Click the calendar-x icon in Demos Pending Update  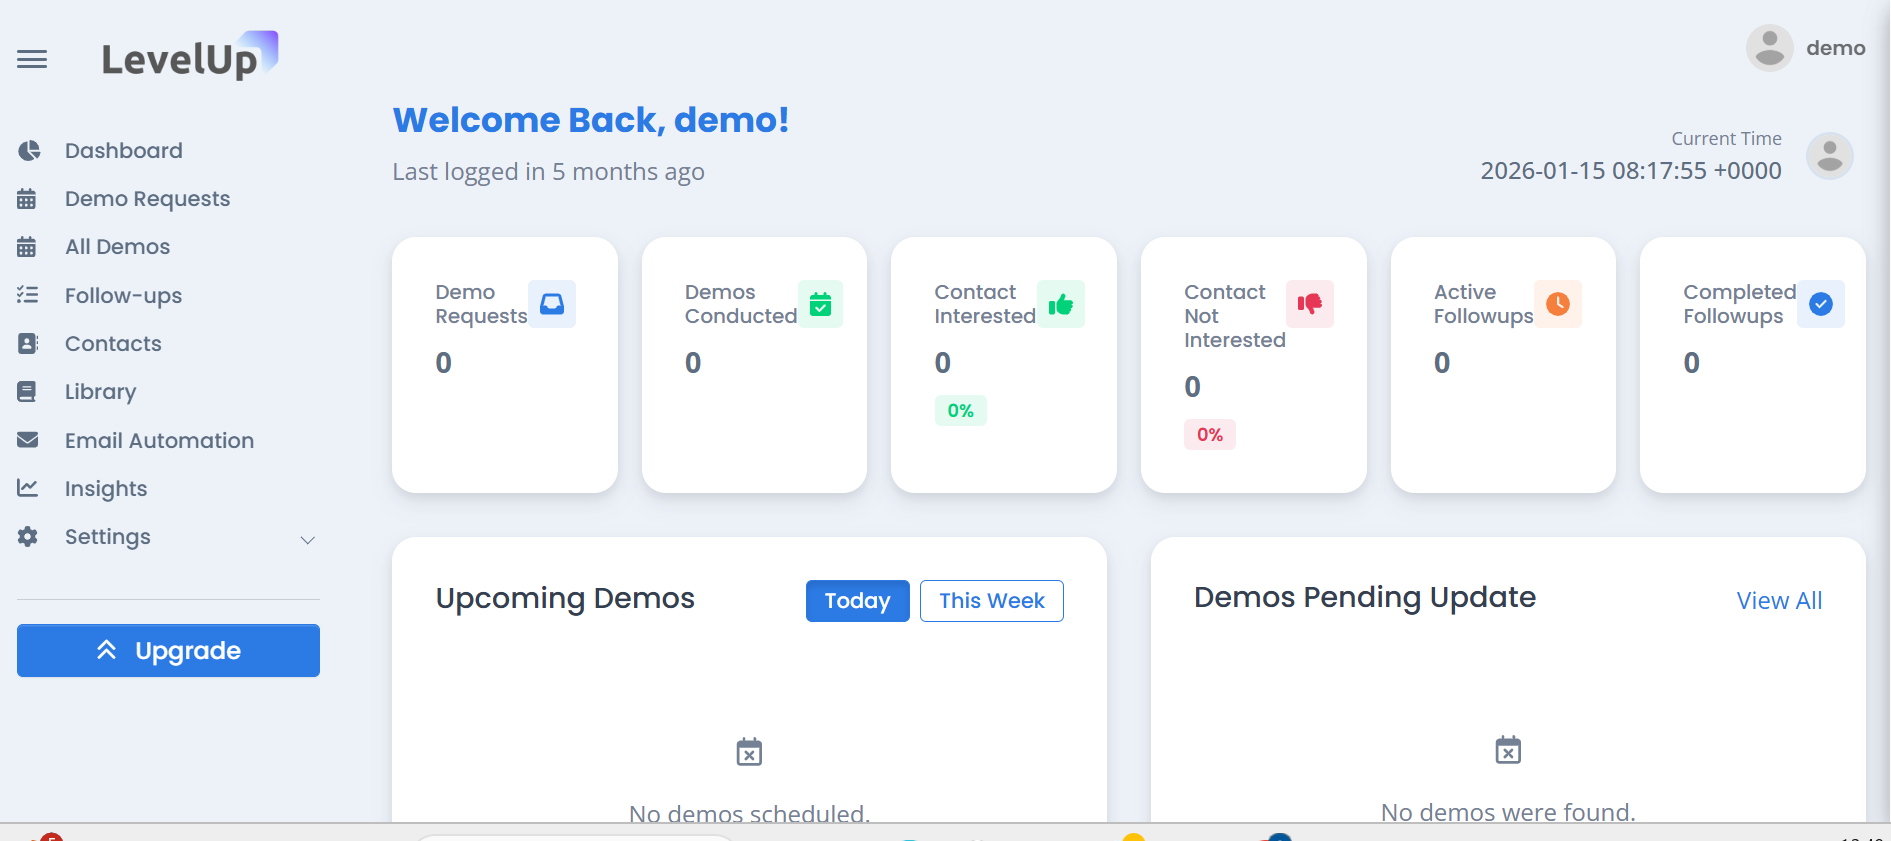pyautogui.click(x=1508, y=750)
